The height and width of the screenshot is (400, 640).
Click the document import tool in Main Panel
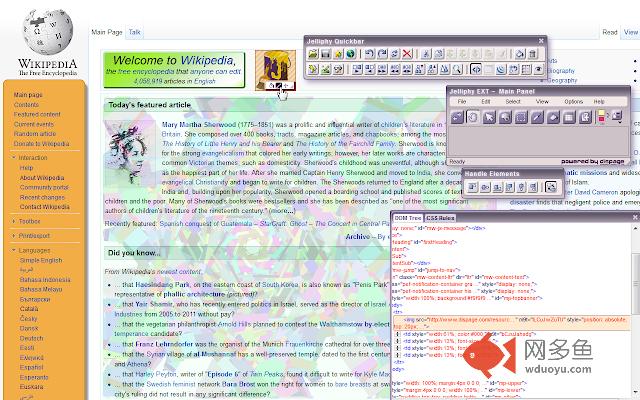(x=585, y=118)
